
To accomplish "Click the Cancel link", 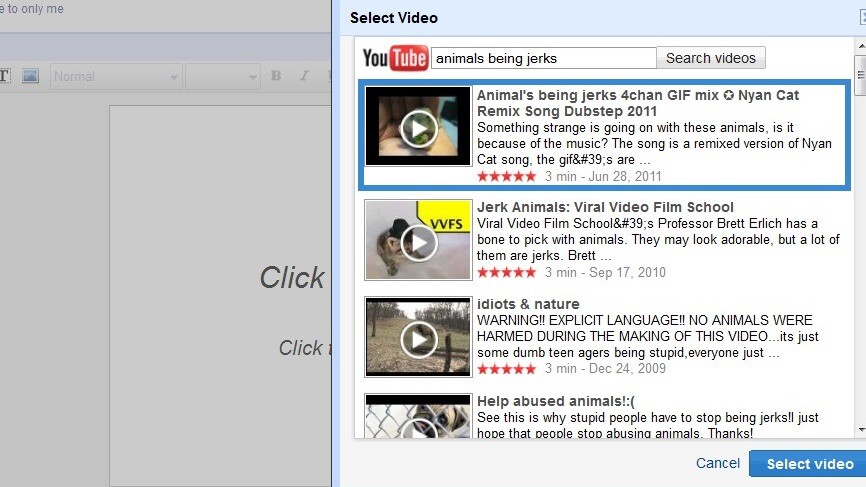I will coord(717,463).
